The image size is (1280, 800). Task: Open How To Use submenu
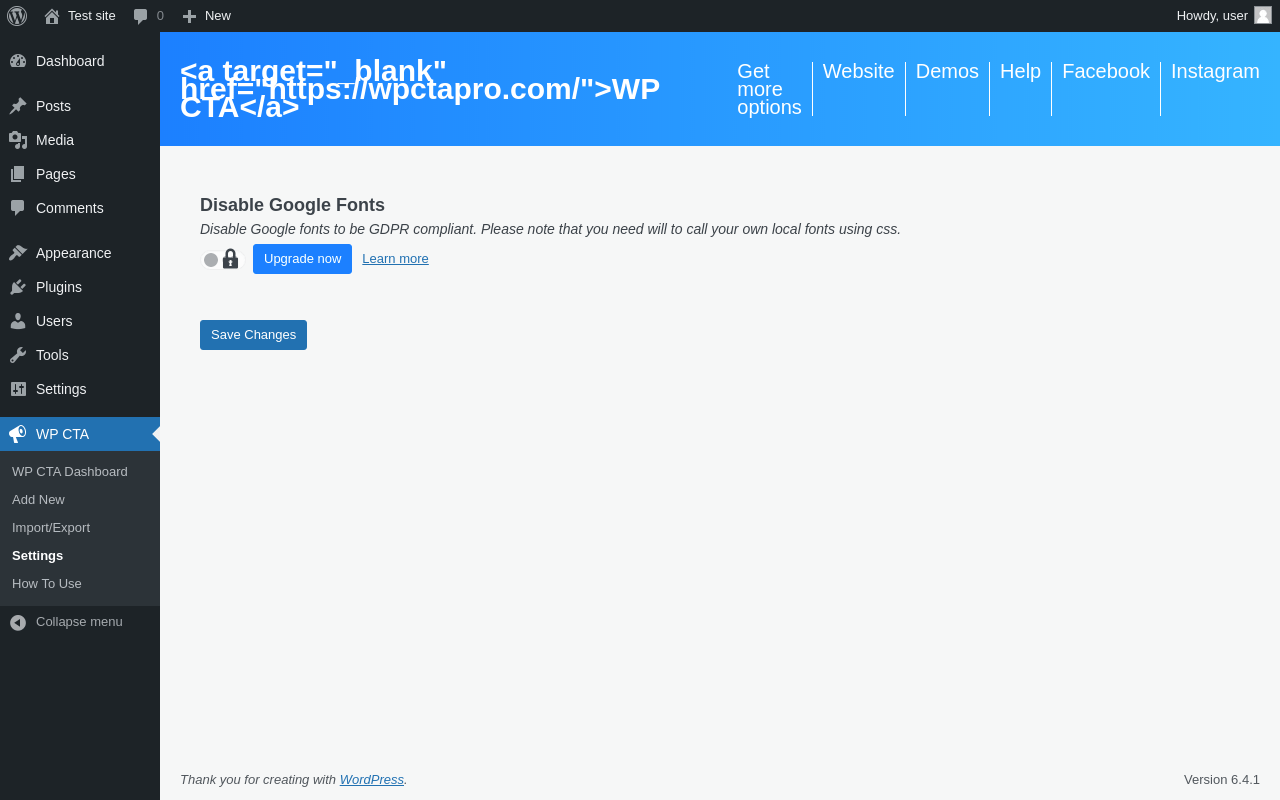[47, 584]
